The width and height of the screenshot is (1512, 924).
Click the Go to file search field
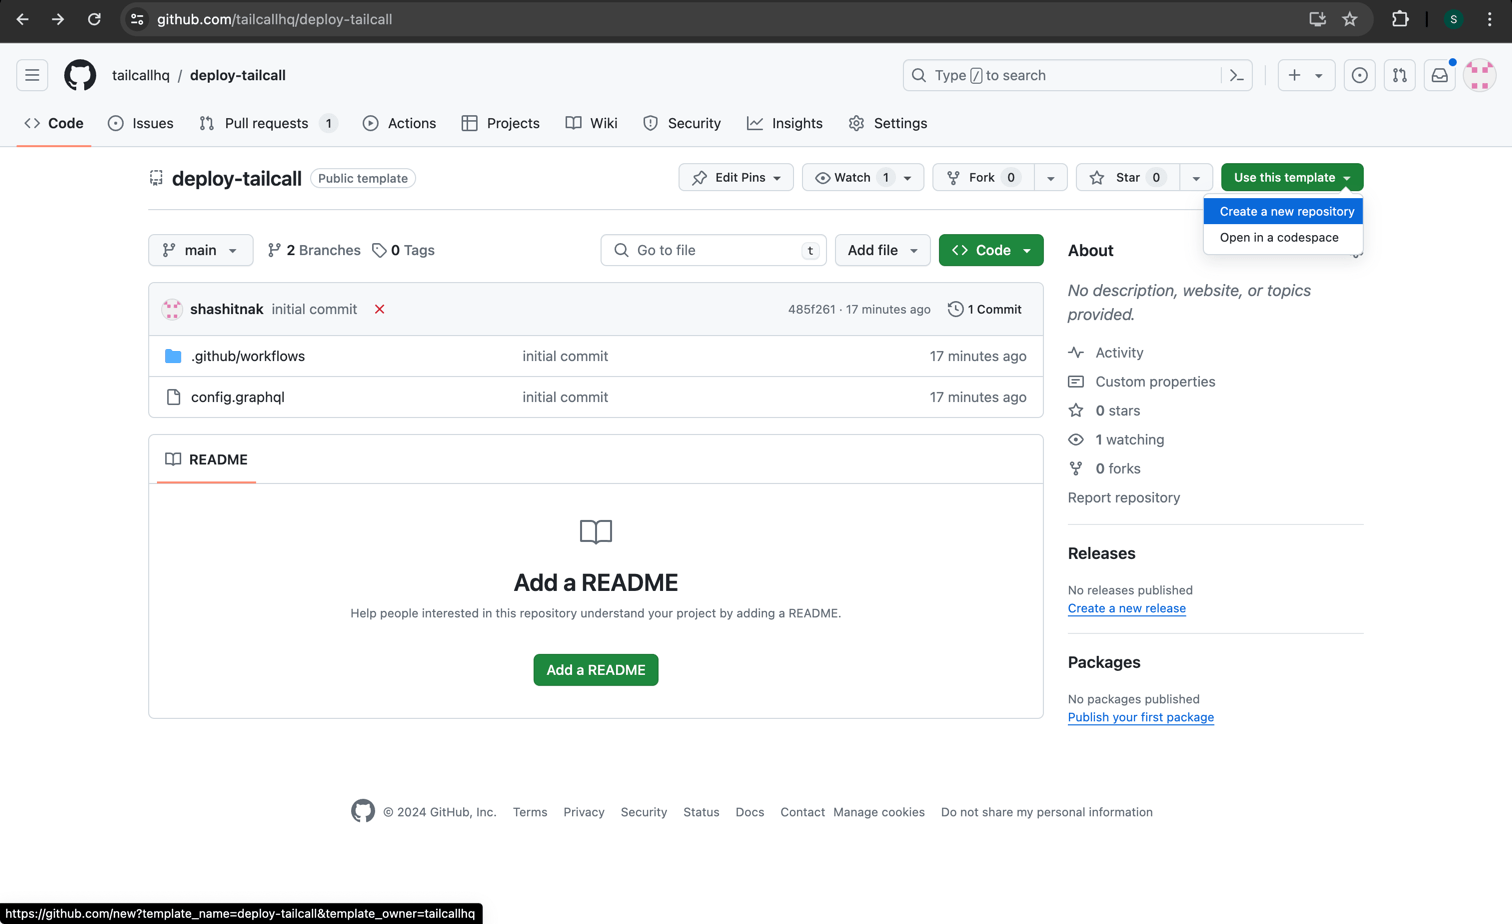pos(713,250)
